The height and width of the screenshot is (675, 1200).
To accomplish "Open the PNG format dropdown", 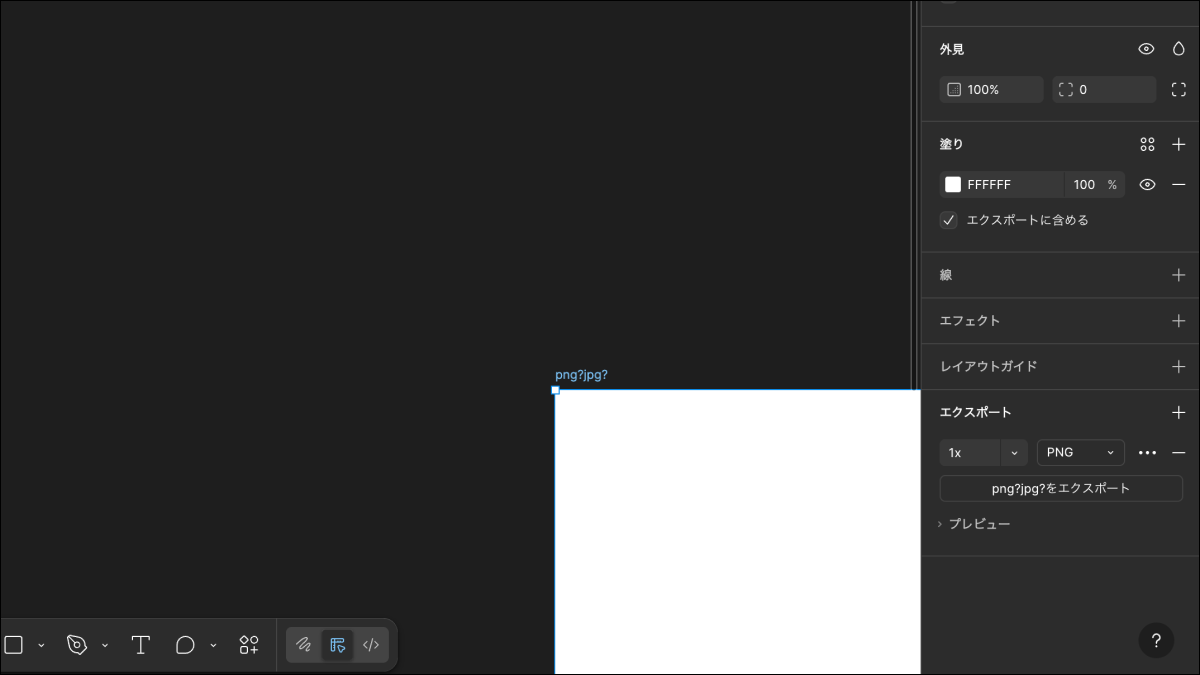I will click(x=1080, y=453).
